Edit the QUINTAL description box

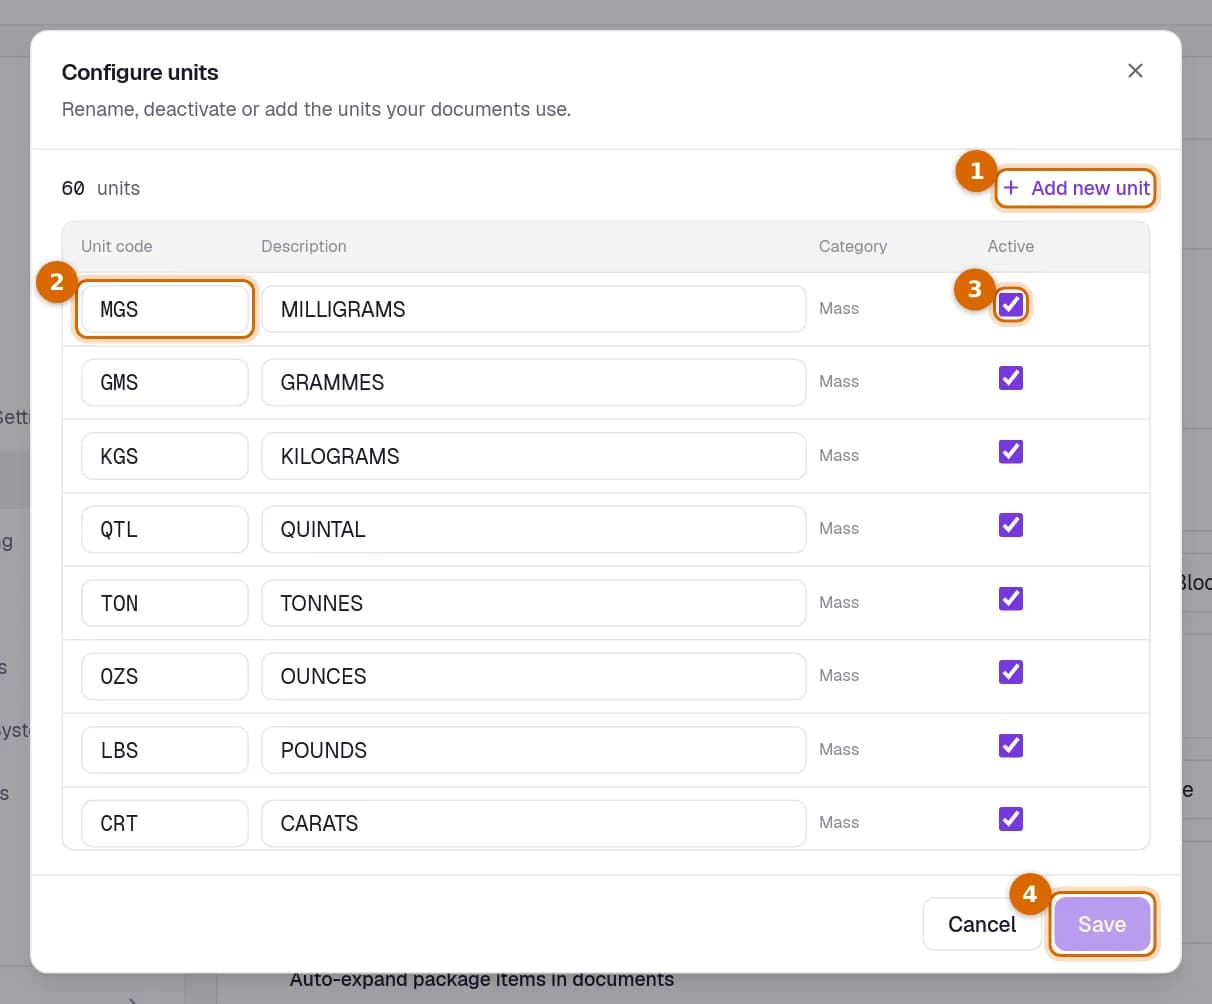pyautogui.click(x=534, y=529)
